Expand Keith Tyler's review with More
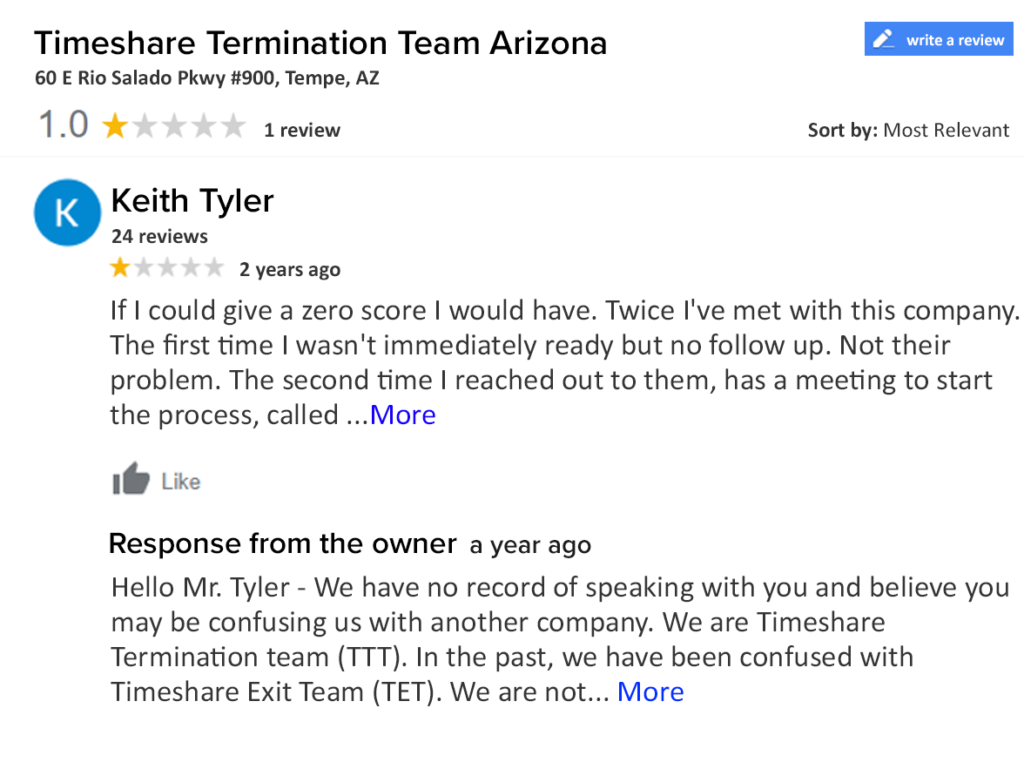 tap(403, 415)
